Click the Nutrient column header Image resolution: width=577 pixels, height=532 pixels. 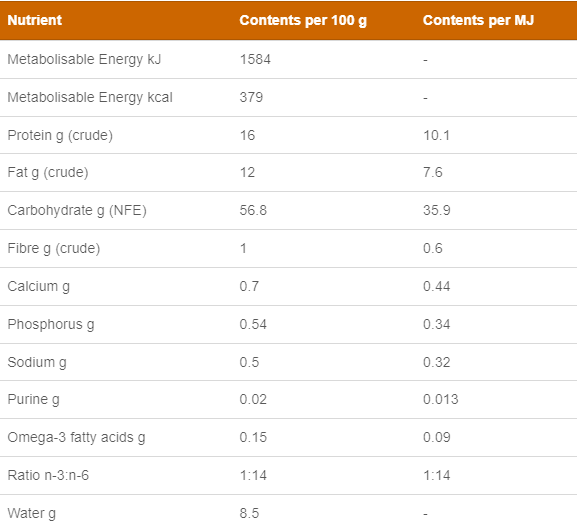coord(35,20)
